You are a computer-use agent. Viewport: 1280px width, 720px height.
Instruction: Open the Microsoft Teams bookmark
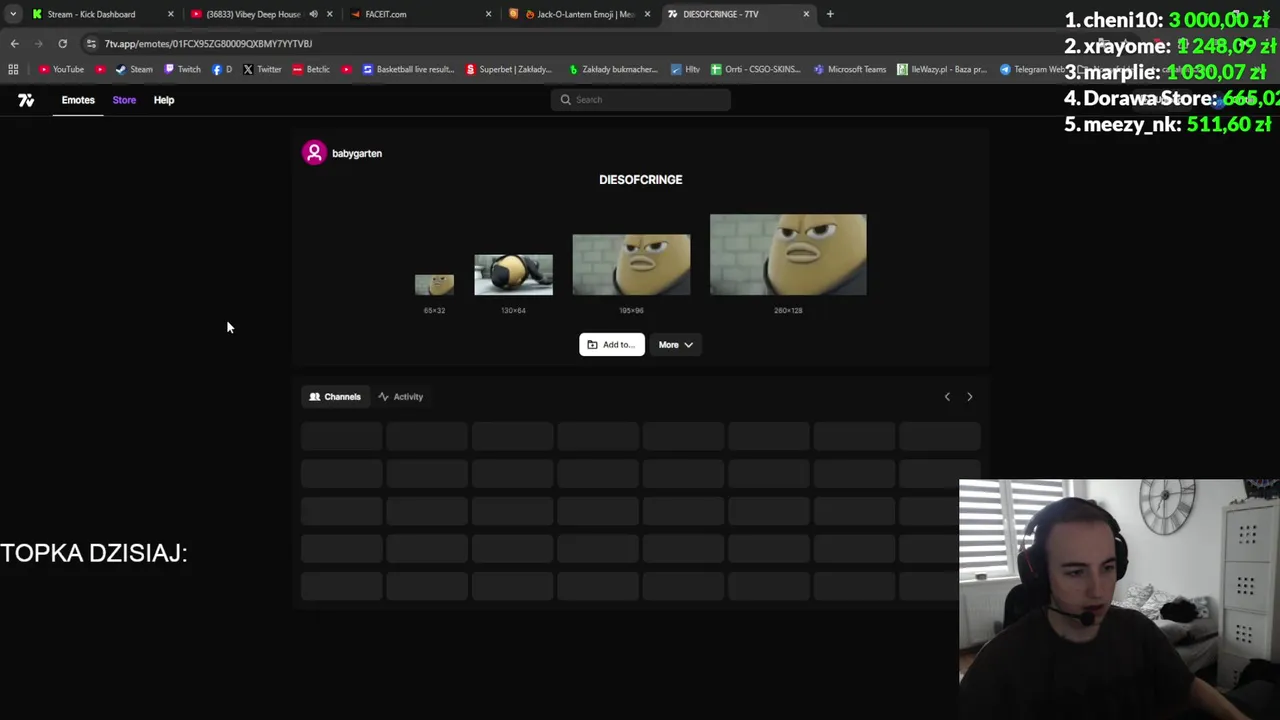tap(850, 69)
